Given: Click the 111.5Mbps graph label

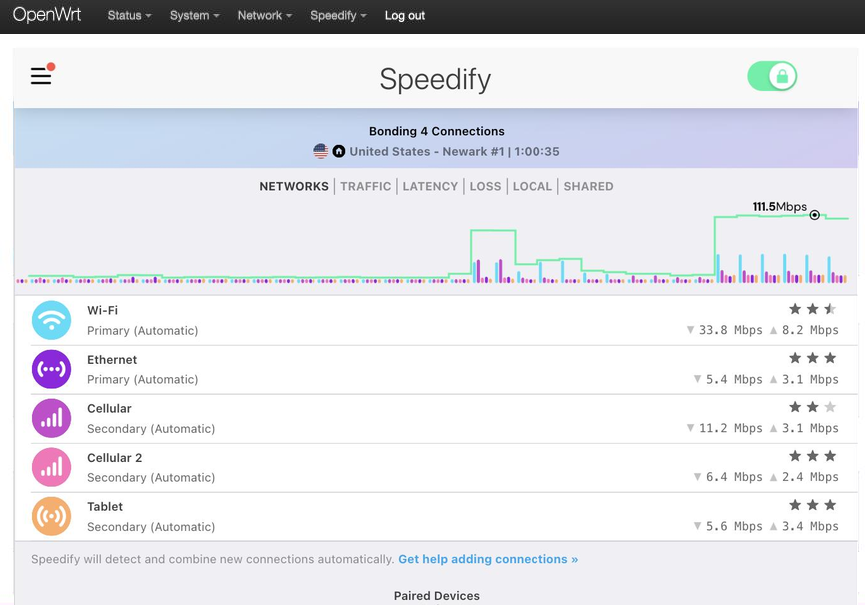Looking at the screenshot, I should [779, 207].
